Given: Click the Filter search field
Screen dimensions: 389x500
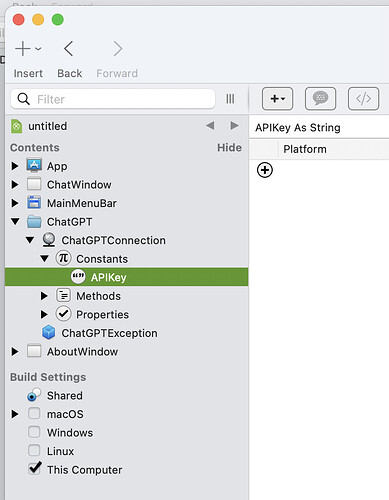Looking at the screenshot, I should 113,99.
